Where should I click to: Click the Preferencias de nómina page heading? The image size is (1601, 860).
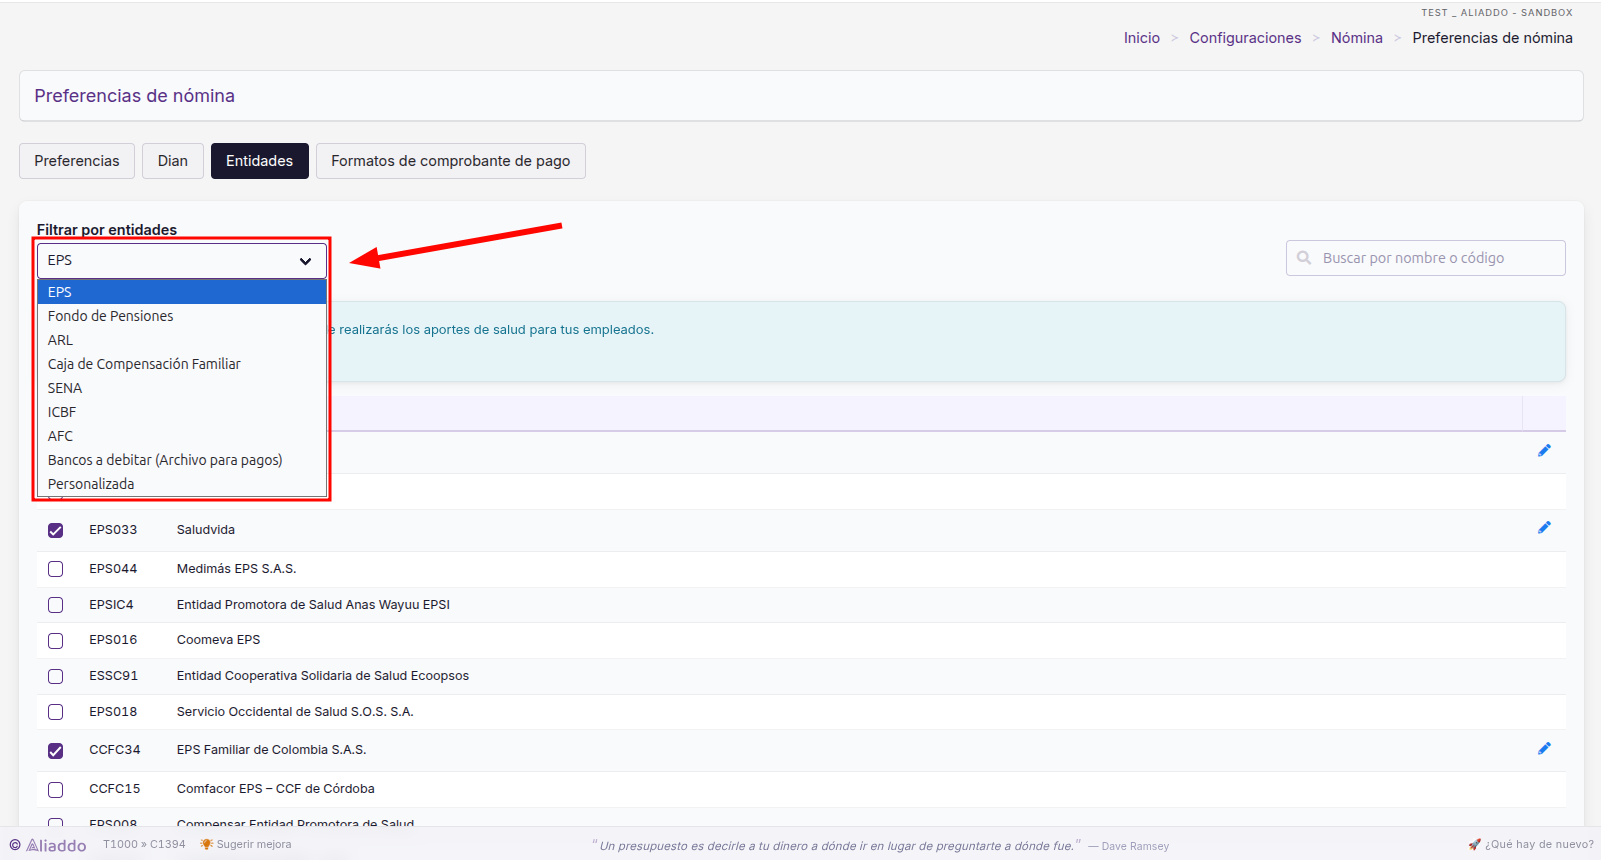135,96
